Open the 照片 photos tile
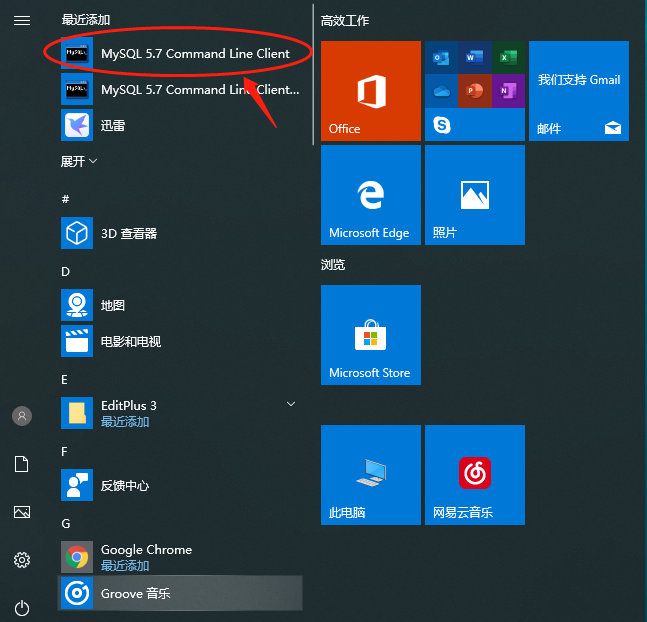 tap(475, 195)
